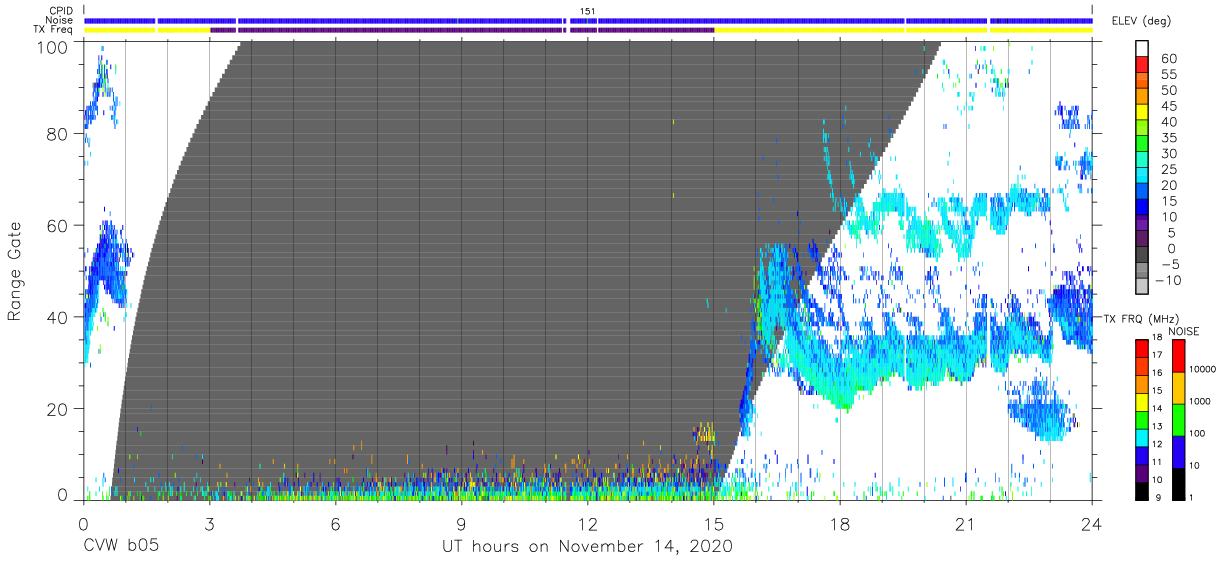Click the green 13–14 MHz TX FRQ swatch

click(1144, 418)
